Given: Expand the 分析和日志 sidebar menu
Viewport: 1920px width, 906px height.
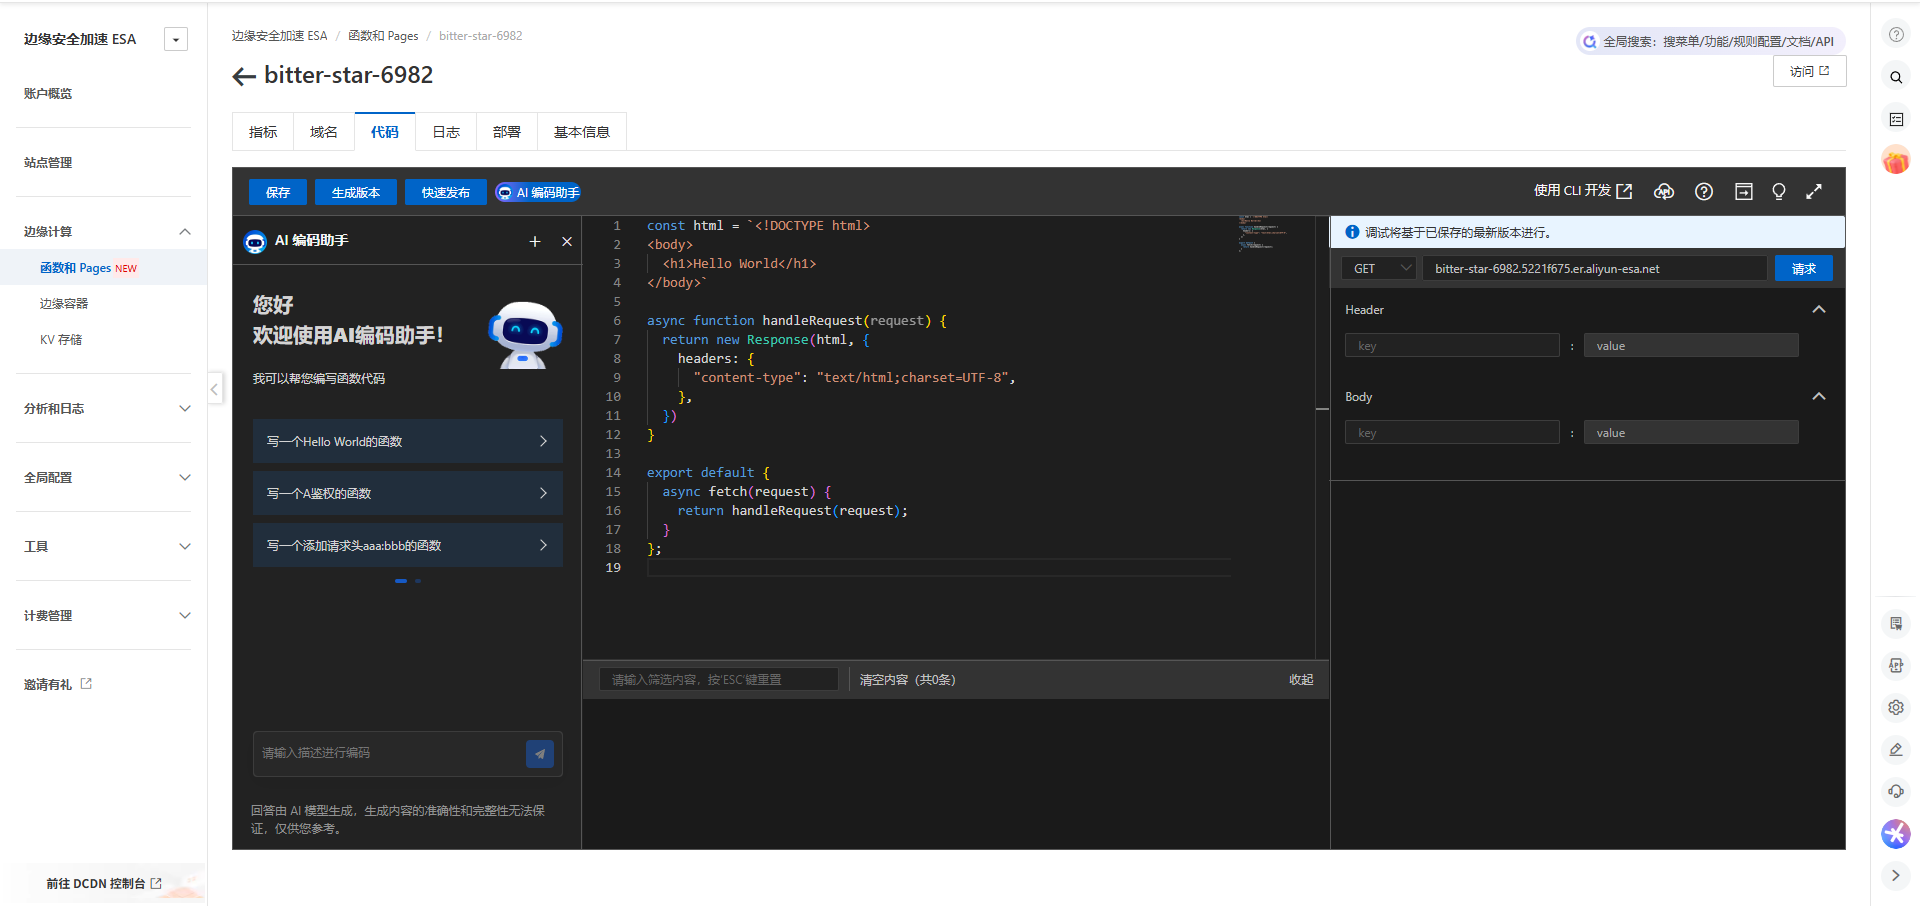Looking at the screenshot, I should tap(105, 408).
